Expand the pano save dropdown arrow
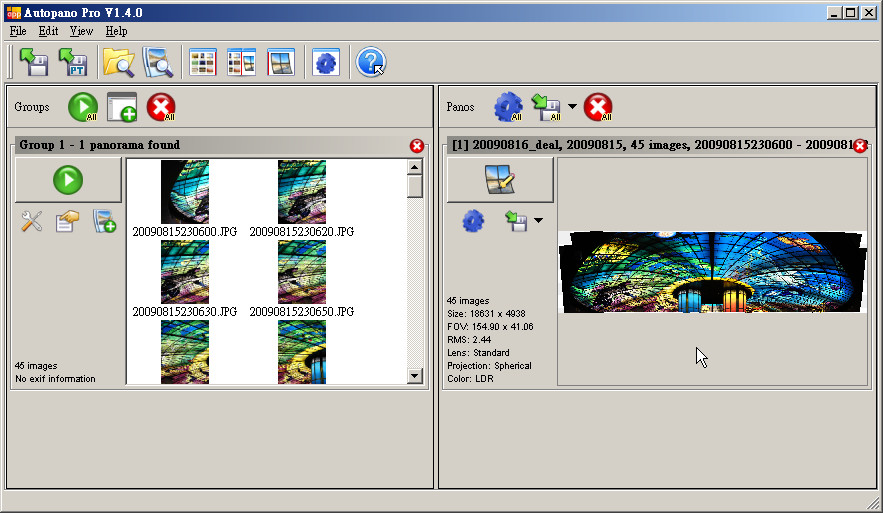Viewport: 883px width, 513px height. [538, 220]
